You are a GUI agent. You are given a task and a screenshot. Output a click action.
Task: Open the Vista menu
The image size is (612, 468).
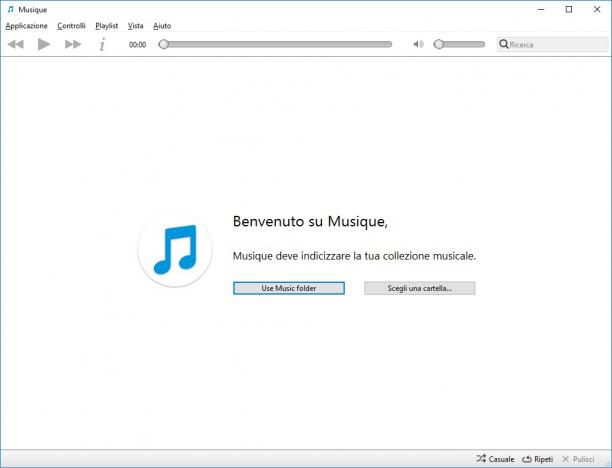(x=135, y=26)
